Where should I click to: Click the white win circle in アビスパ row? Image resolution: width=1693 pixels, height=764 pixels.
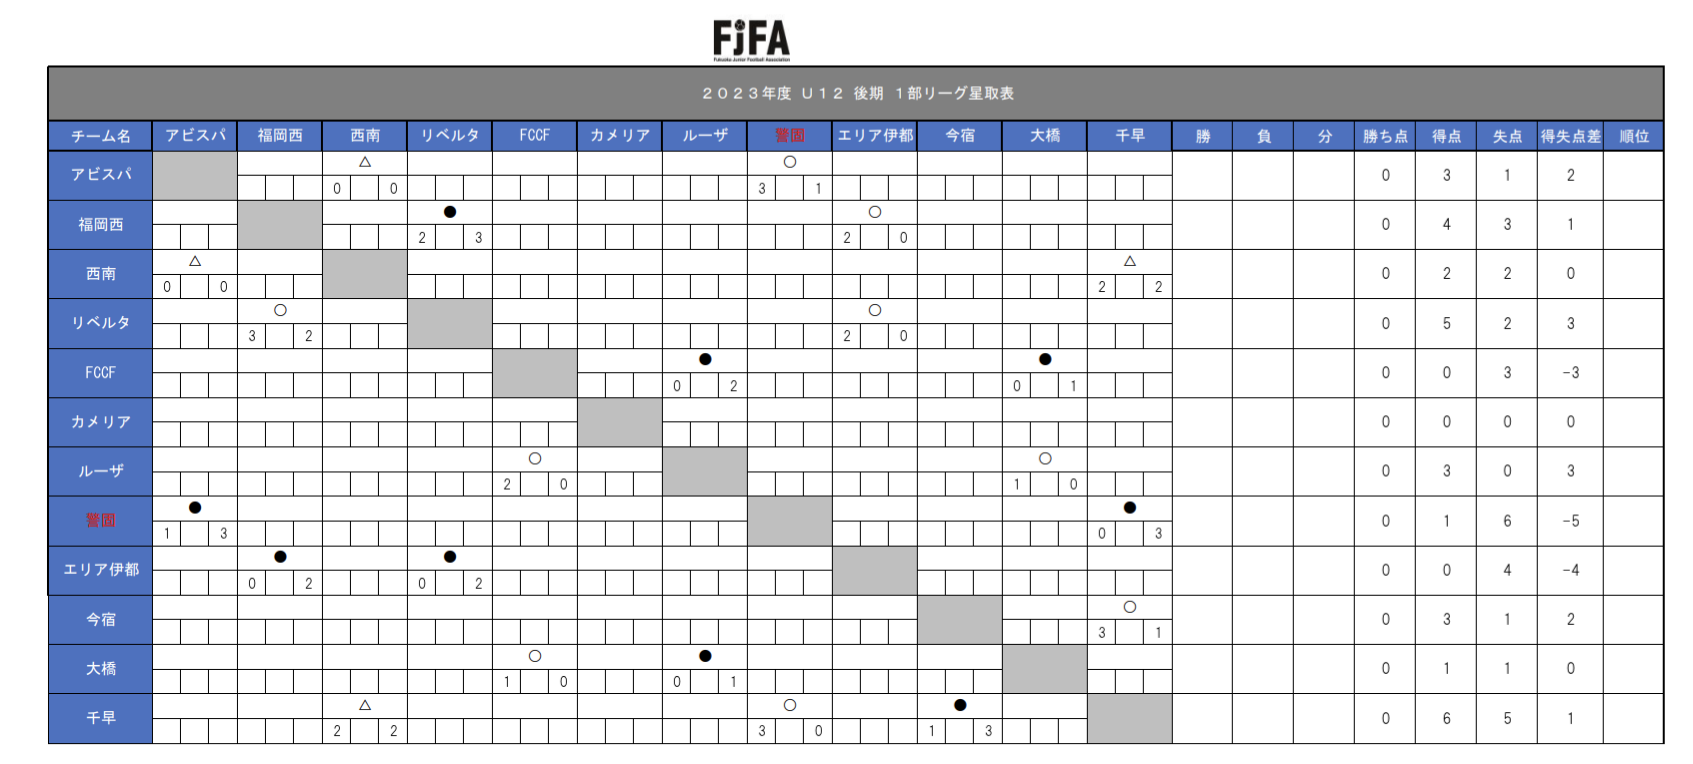pyautogui.click(x=790, y=162)
